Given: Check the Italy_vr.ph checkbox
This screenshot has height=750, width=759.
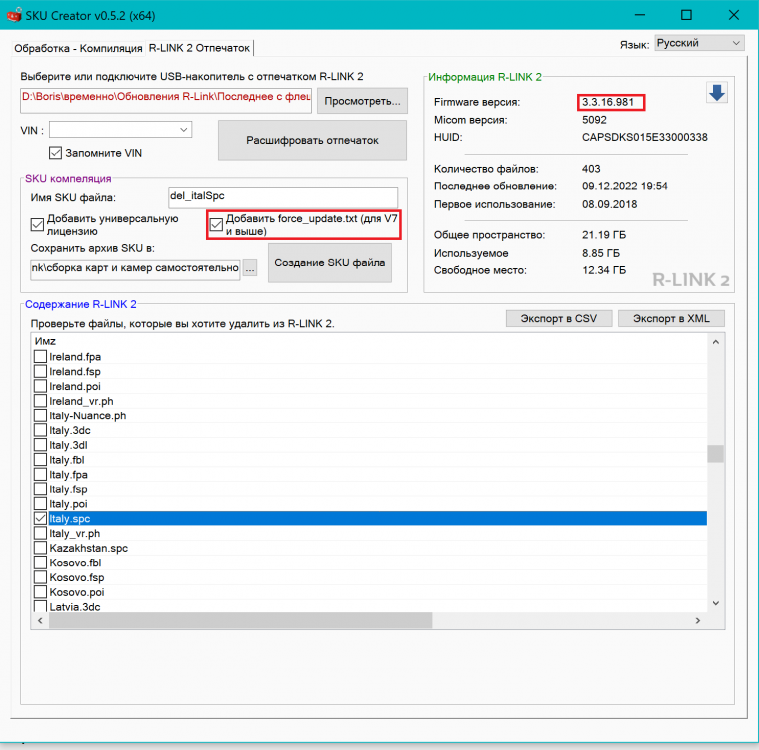Looking at the screenshot, I should [x=40, y=533].
